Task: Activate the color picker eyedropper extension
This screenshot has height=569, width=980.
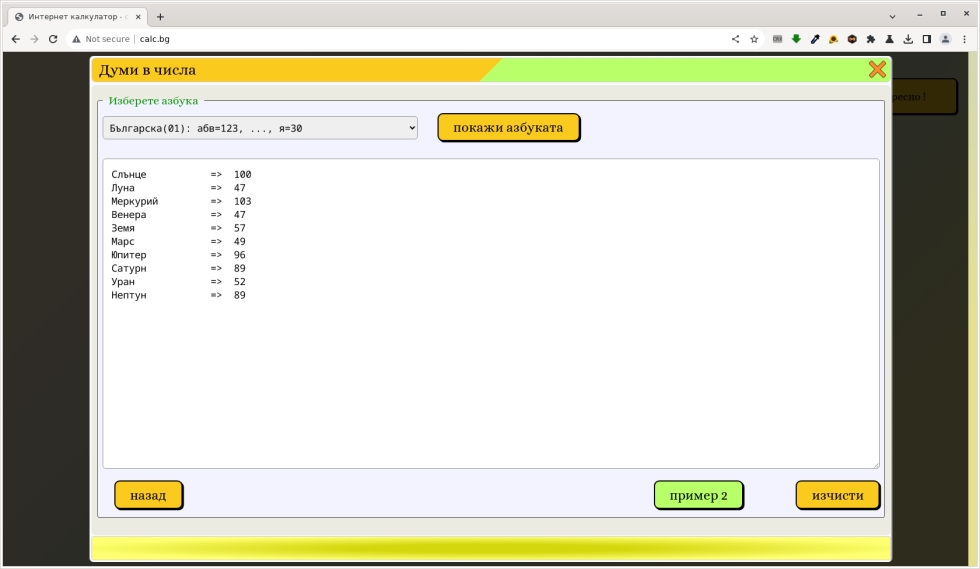Action: click(815, 39)
